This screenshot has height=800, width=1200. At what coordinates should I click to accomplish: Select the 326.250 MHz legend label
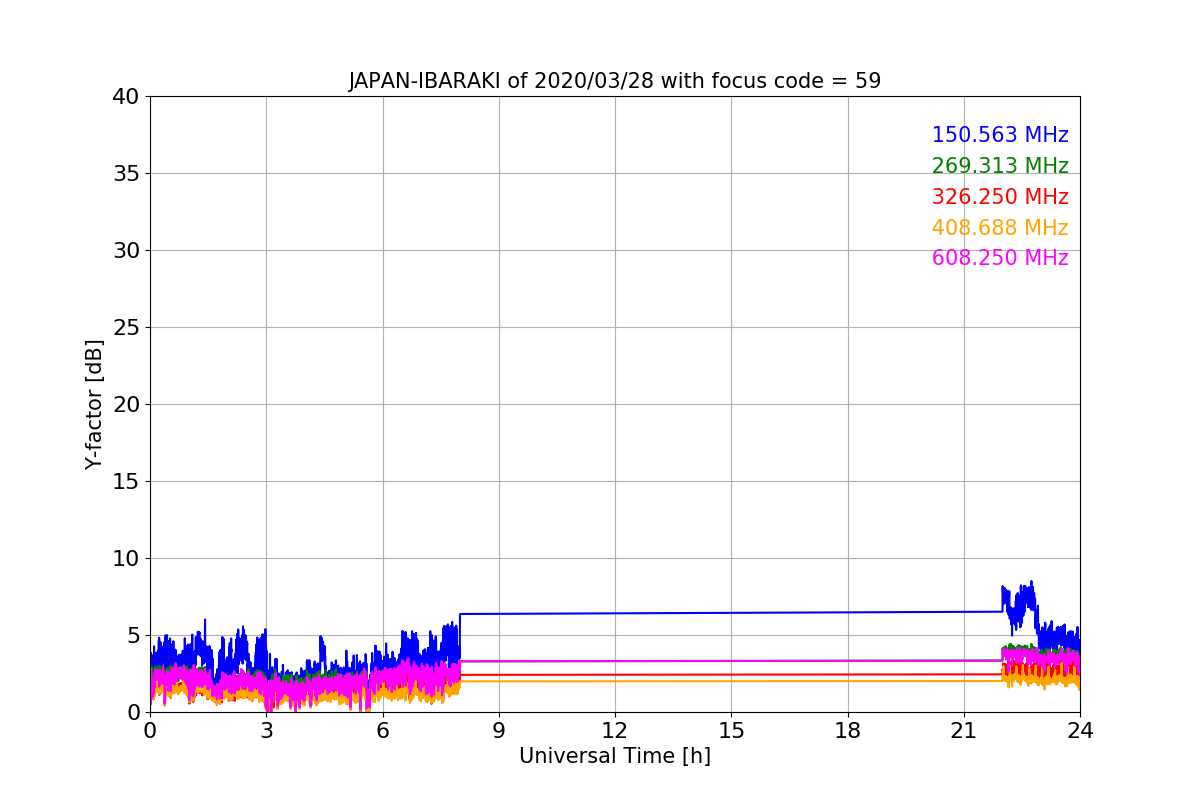1000,197
